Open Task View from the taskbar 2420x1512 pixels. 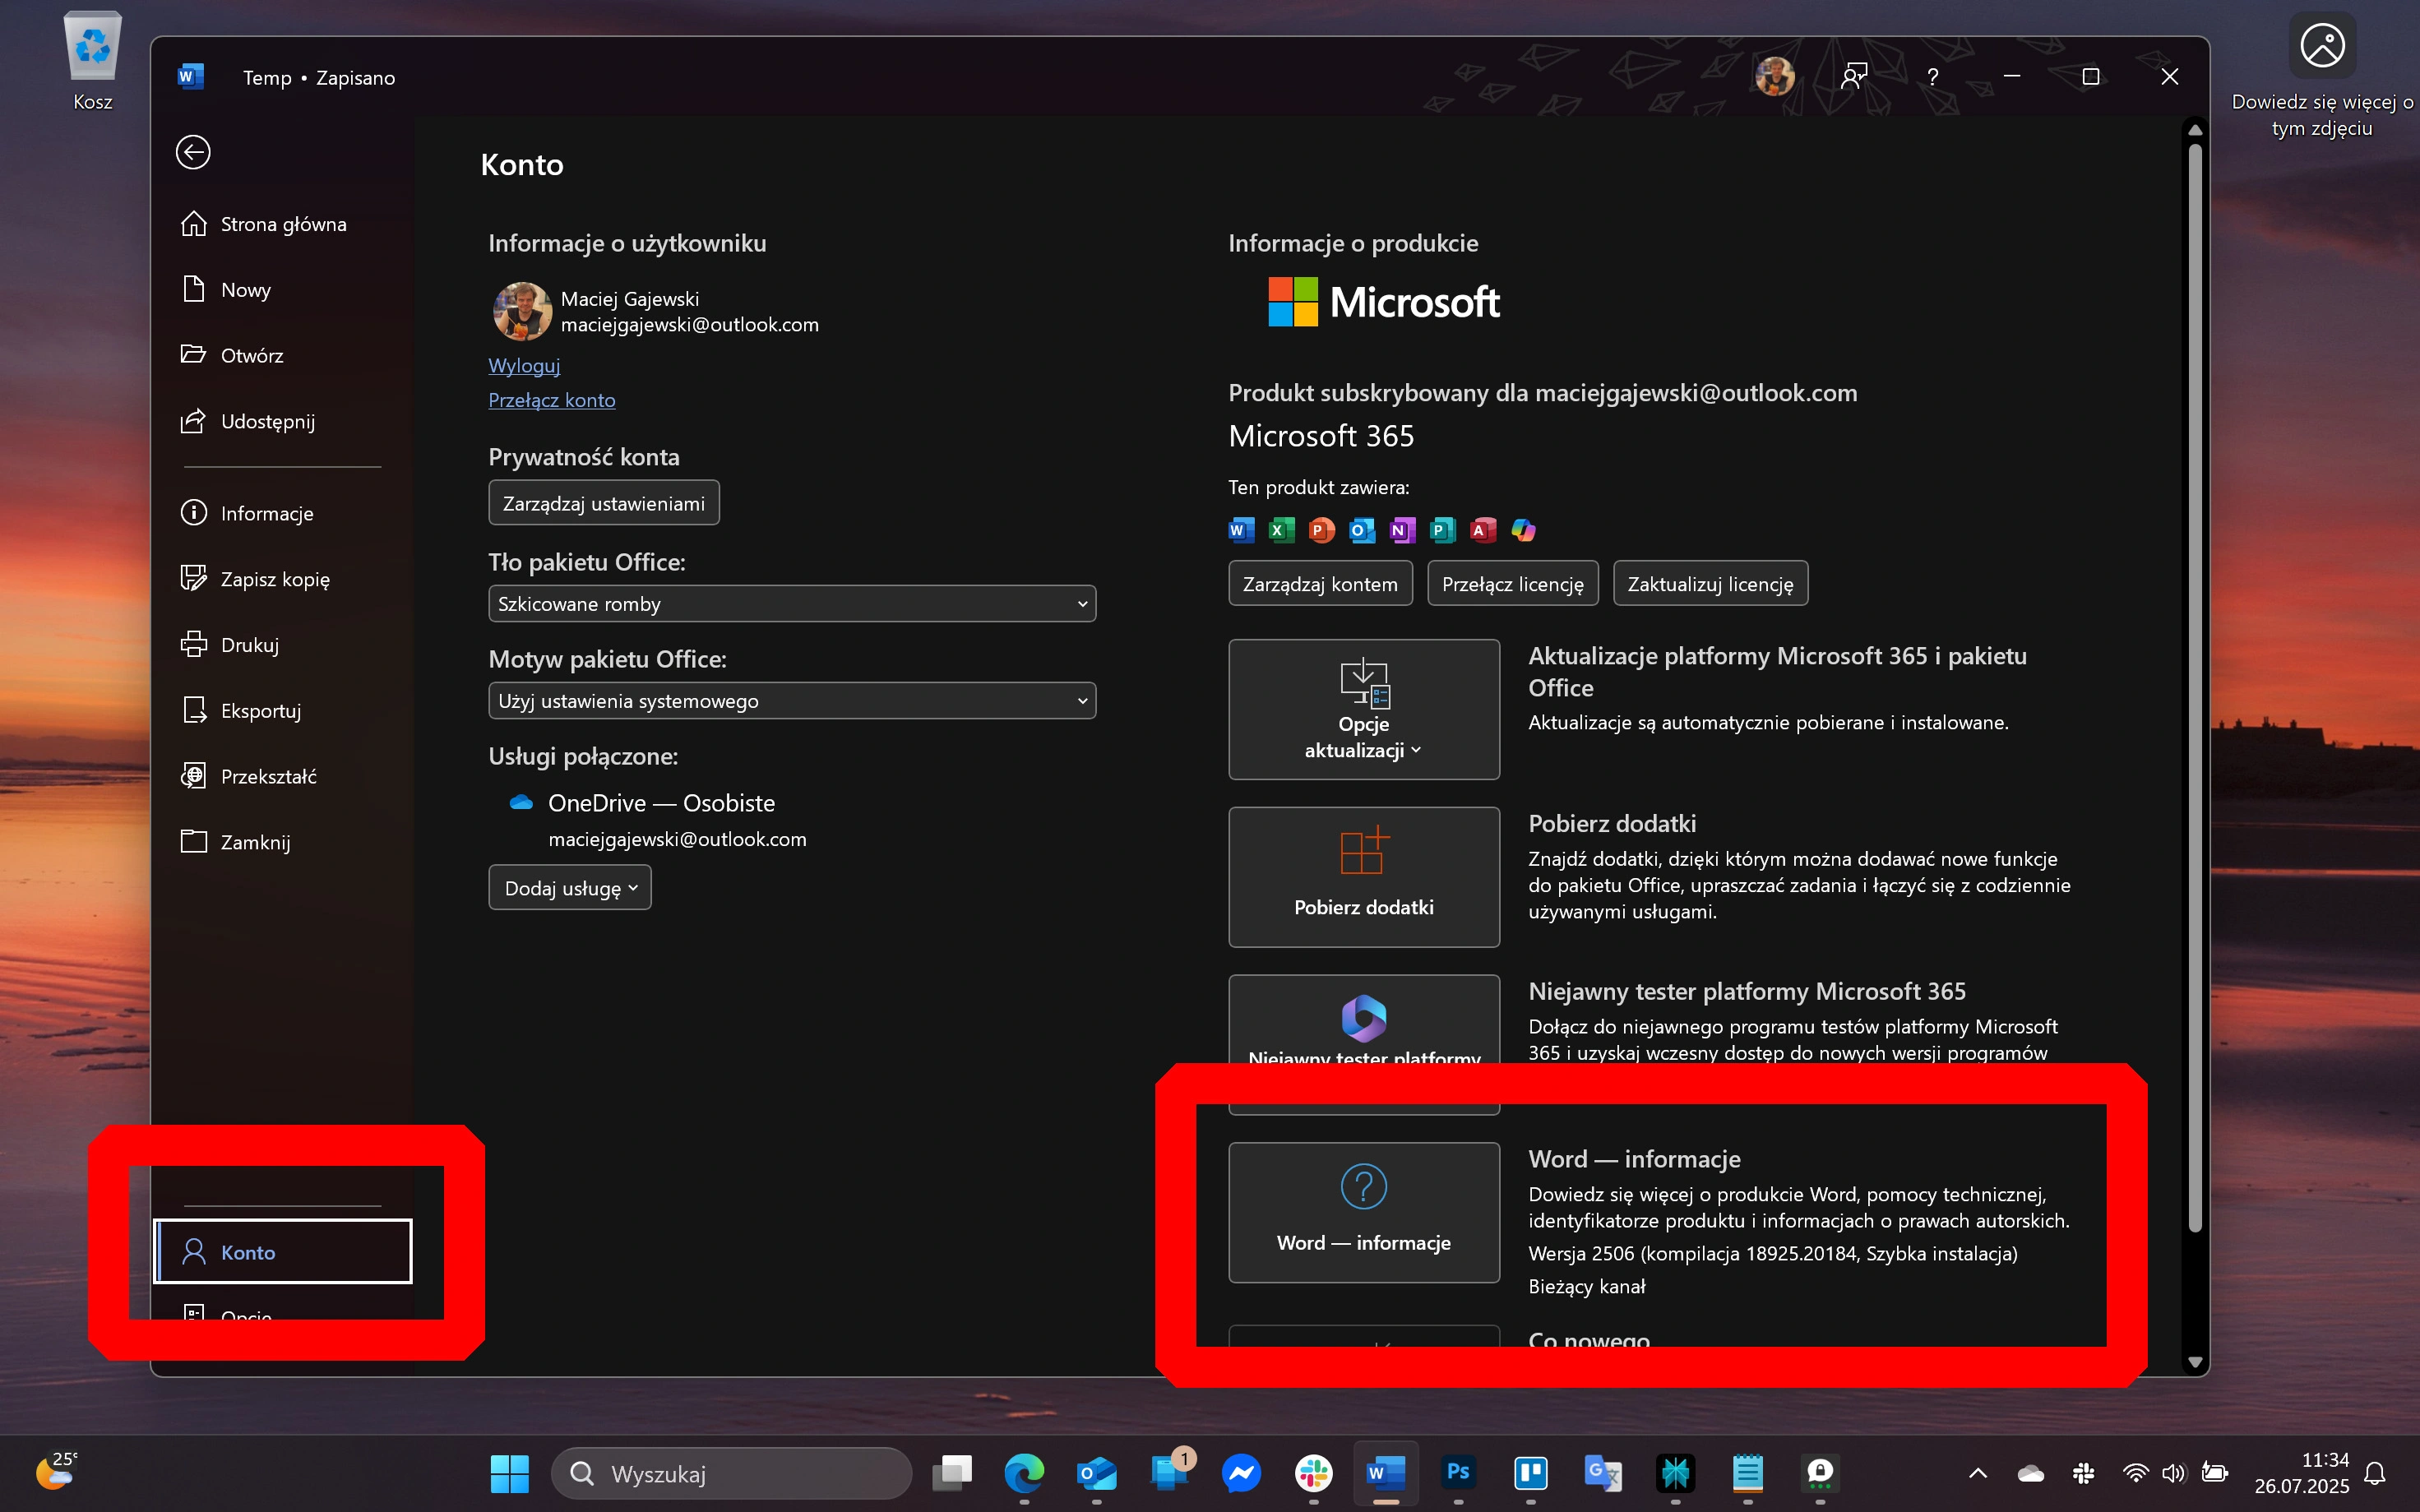(952, 1473)
